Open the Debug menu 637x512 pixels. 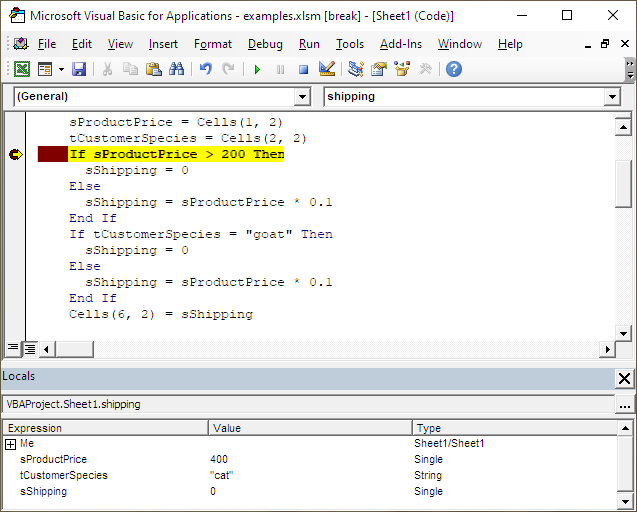click(x=265, y=44)
